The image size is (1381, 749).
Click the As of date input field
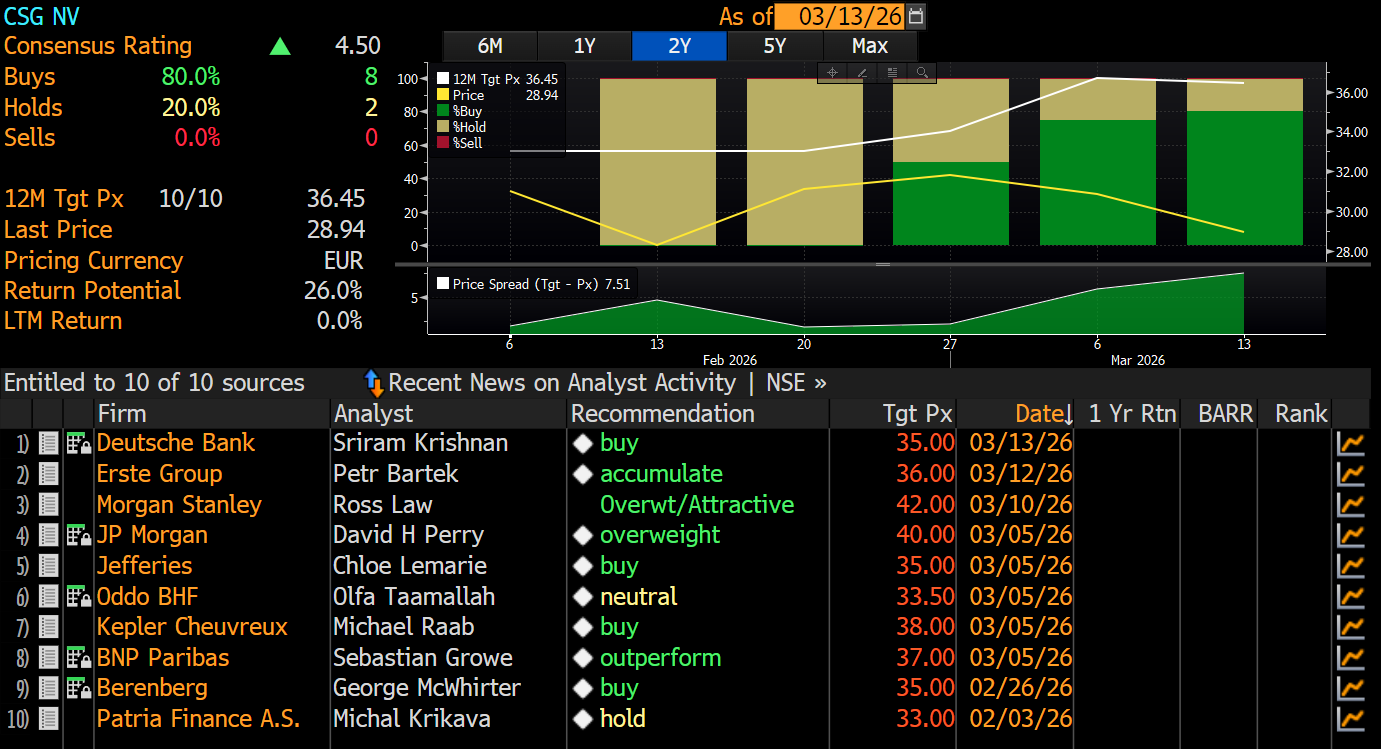click(x=838, y=16)
